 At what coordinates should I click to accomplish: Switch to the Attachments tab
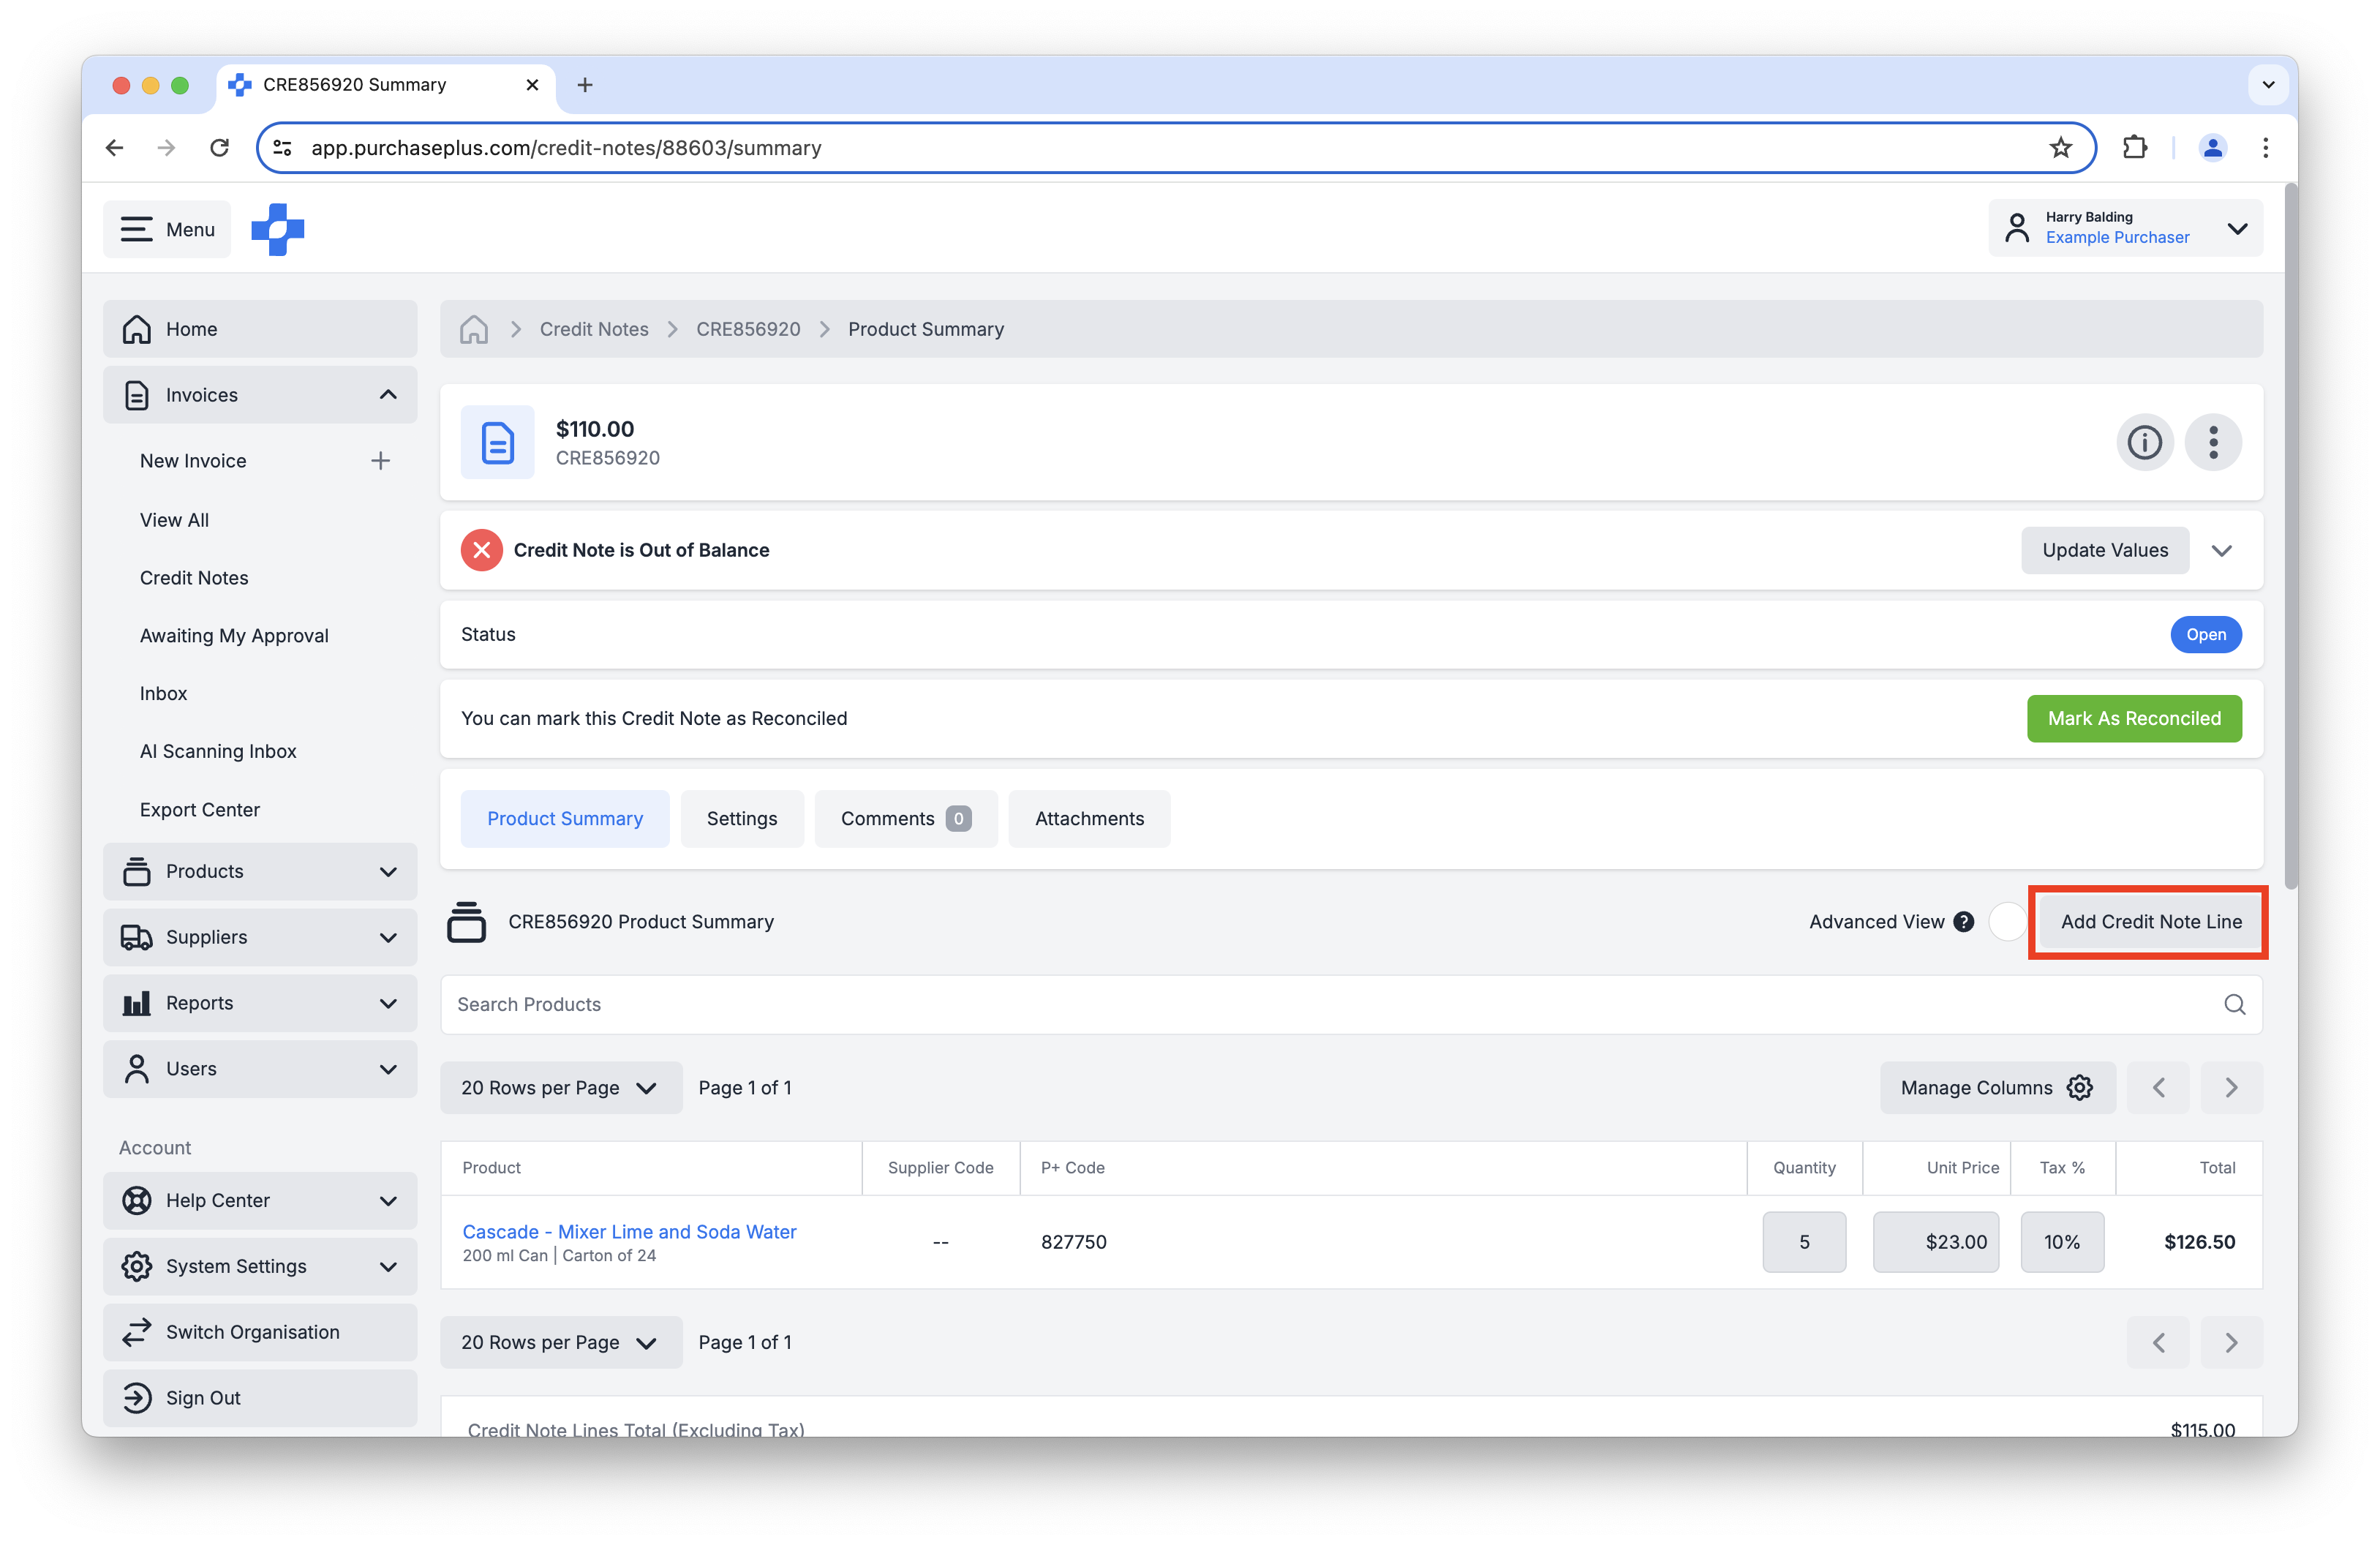tap(1089, 819)
